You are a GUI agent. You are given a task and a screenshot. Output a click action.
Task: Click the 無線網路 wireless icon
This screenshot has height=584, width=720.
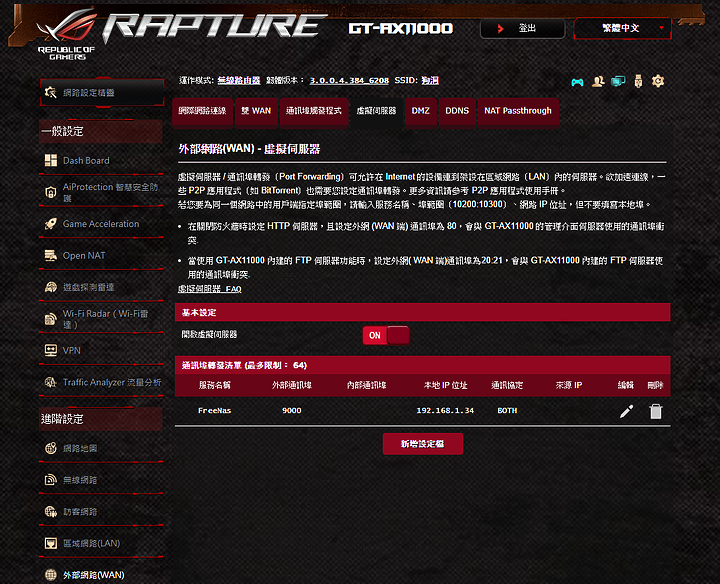point(51,480)
